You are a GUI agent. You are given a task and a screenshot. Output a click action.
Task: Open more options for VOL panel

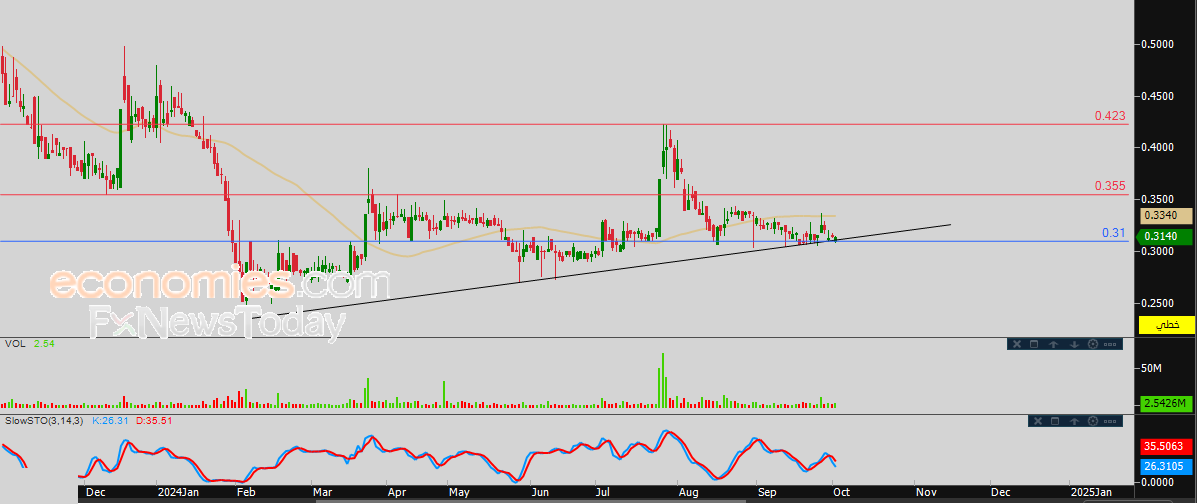[x=1110, y=345]
